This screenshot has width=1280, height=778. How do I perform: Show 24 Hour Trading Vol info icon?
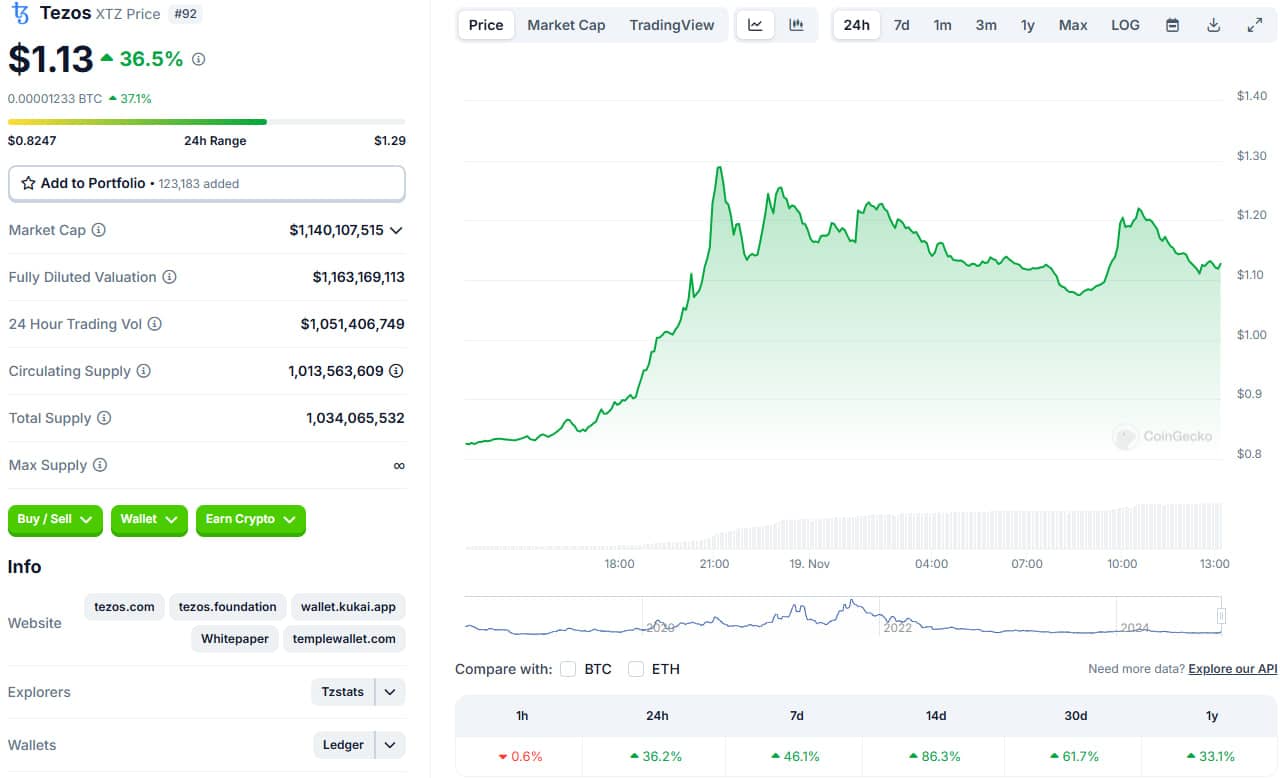tap(154, 324)
